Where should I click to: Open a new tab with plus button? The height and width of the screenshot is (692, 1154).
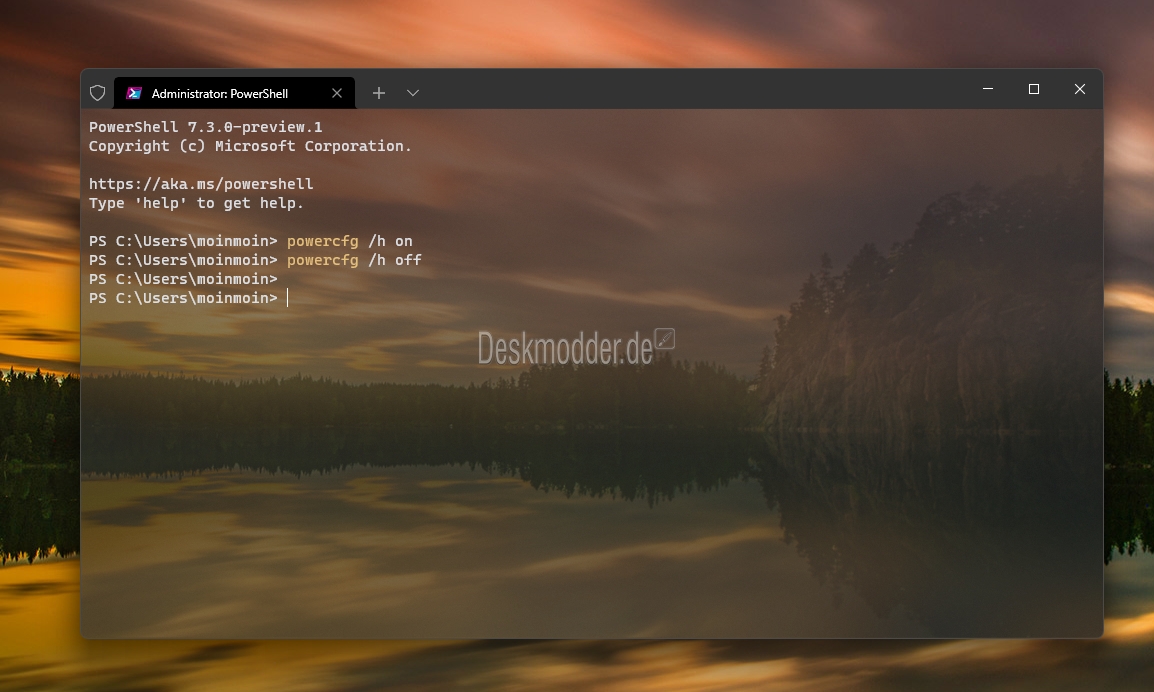tap(378, 93)
